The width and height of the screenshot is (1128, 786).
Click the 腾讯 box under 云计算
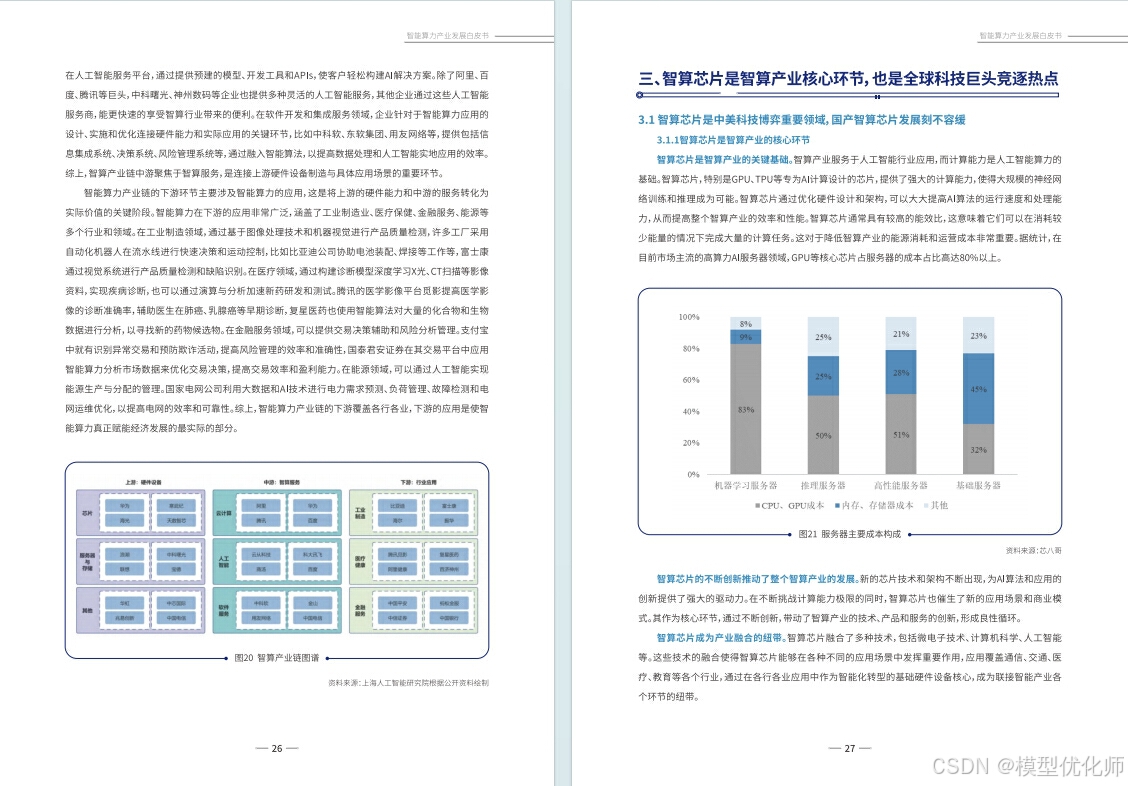coord(261,521)
